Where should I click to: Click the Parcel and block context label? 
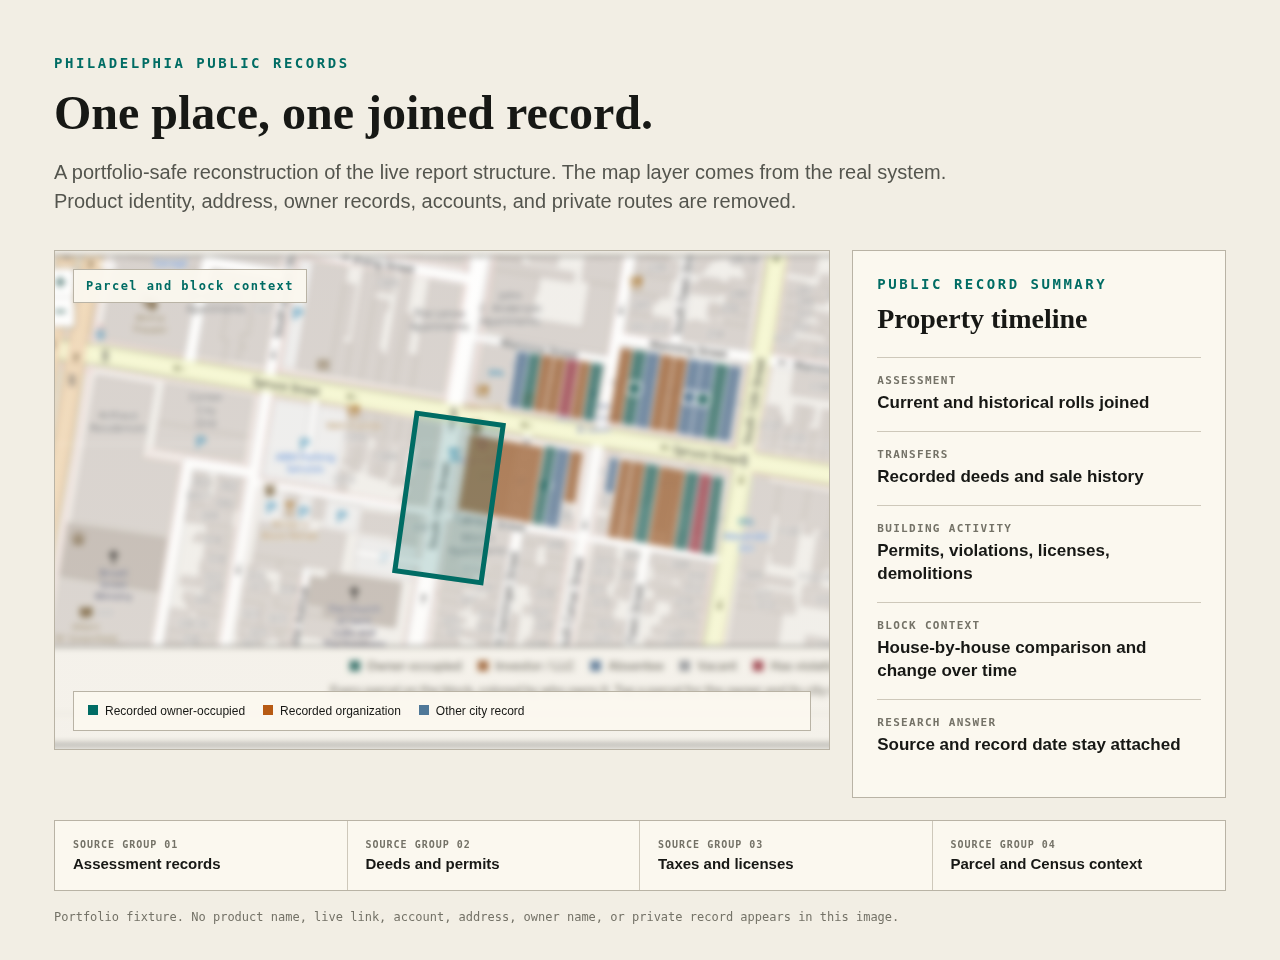190,286
